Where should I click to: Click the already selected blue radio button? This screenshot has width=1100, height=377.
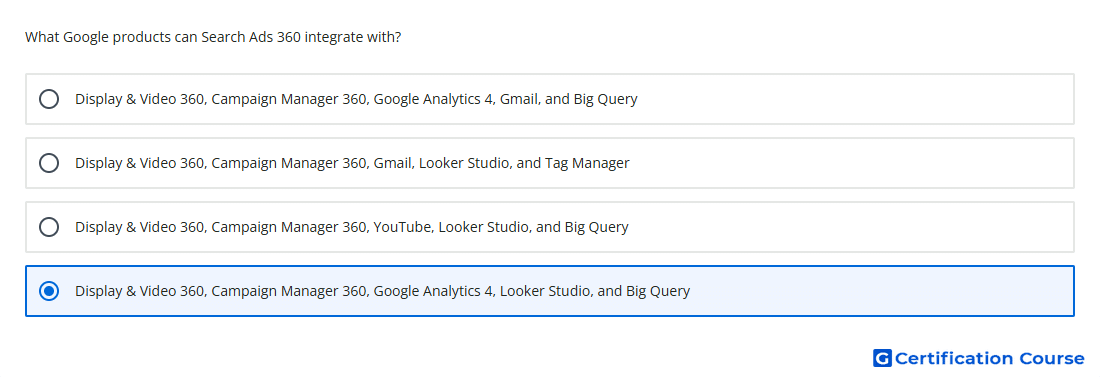pyautogui.click(x=49, y=291)
